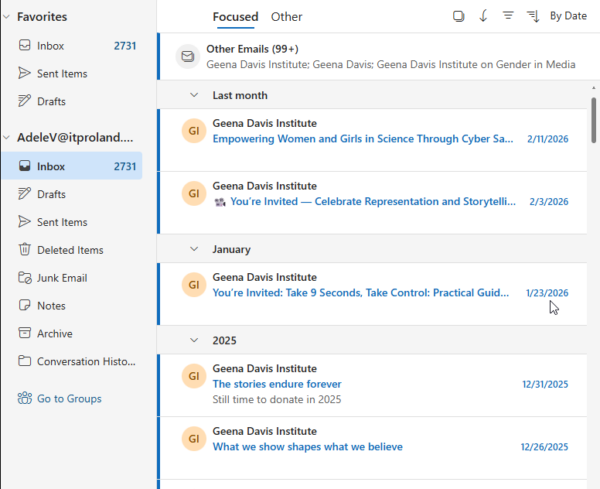Collapse the Last month group
This screenshot has width=600, height=489.
(x=194, y=95)
